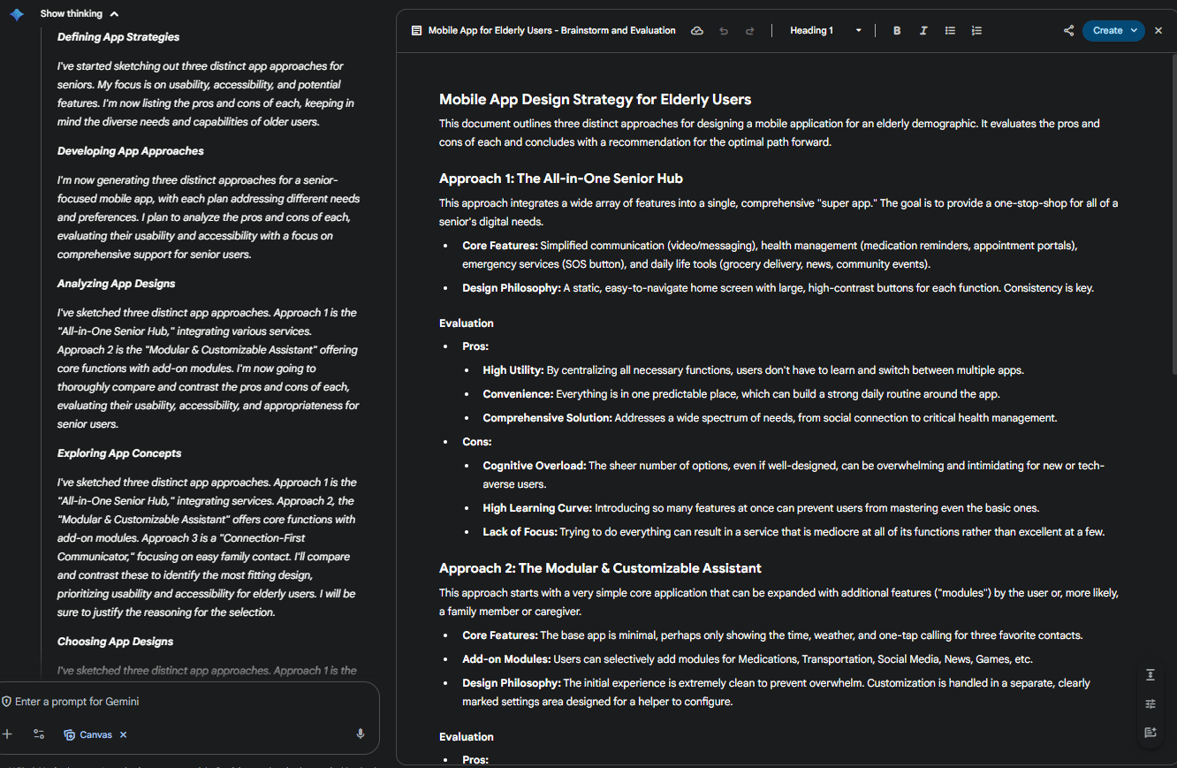The image size is (1177, 768).
Task: Click the change tone sliders icon in canvas
Action: (1150, 704)
